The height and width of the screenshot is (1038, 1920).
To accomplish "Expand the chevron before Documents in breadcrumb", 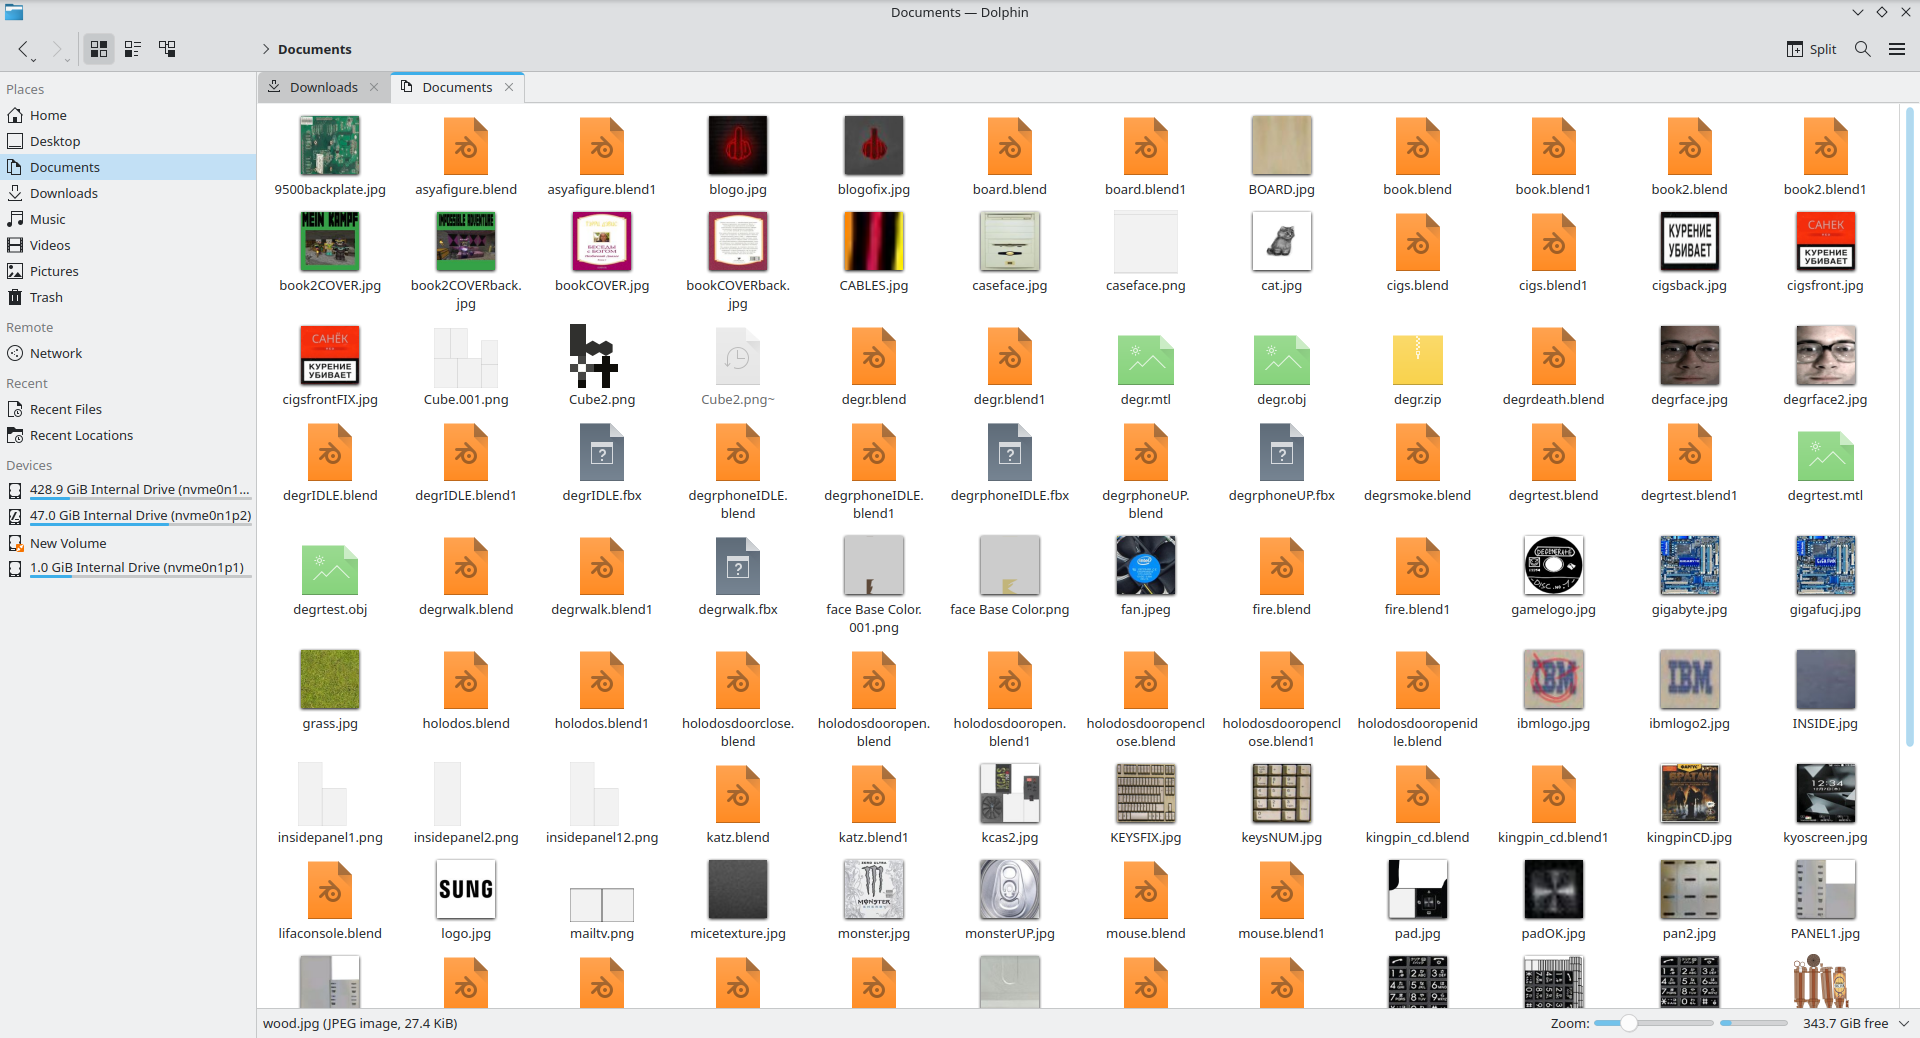I will click(266, 49).
